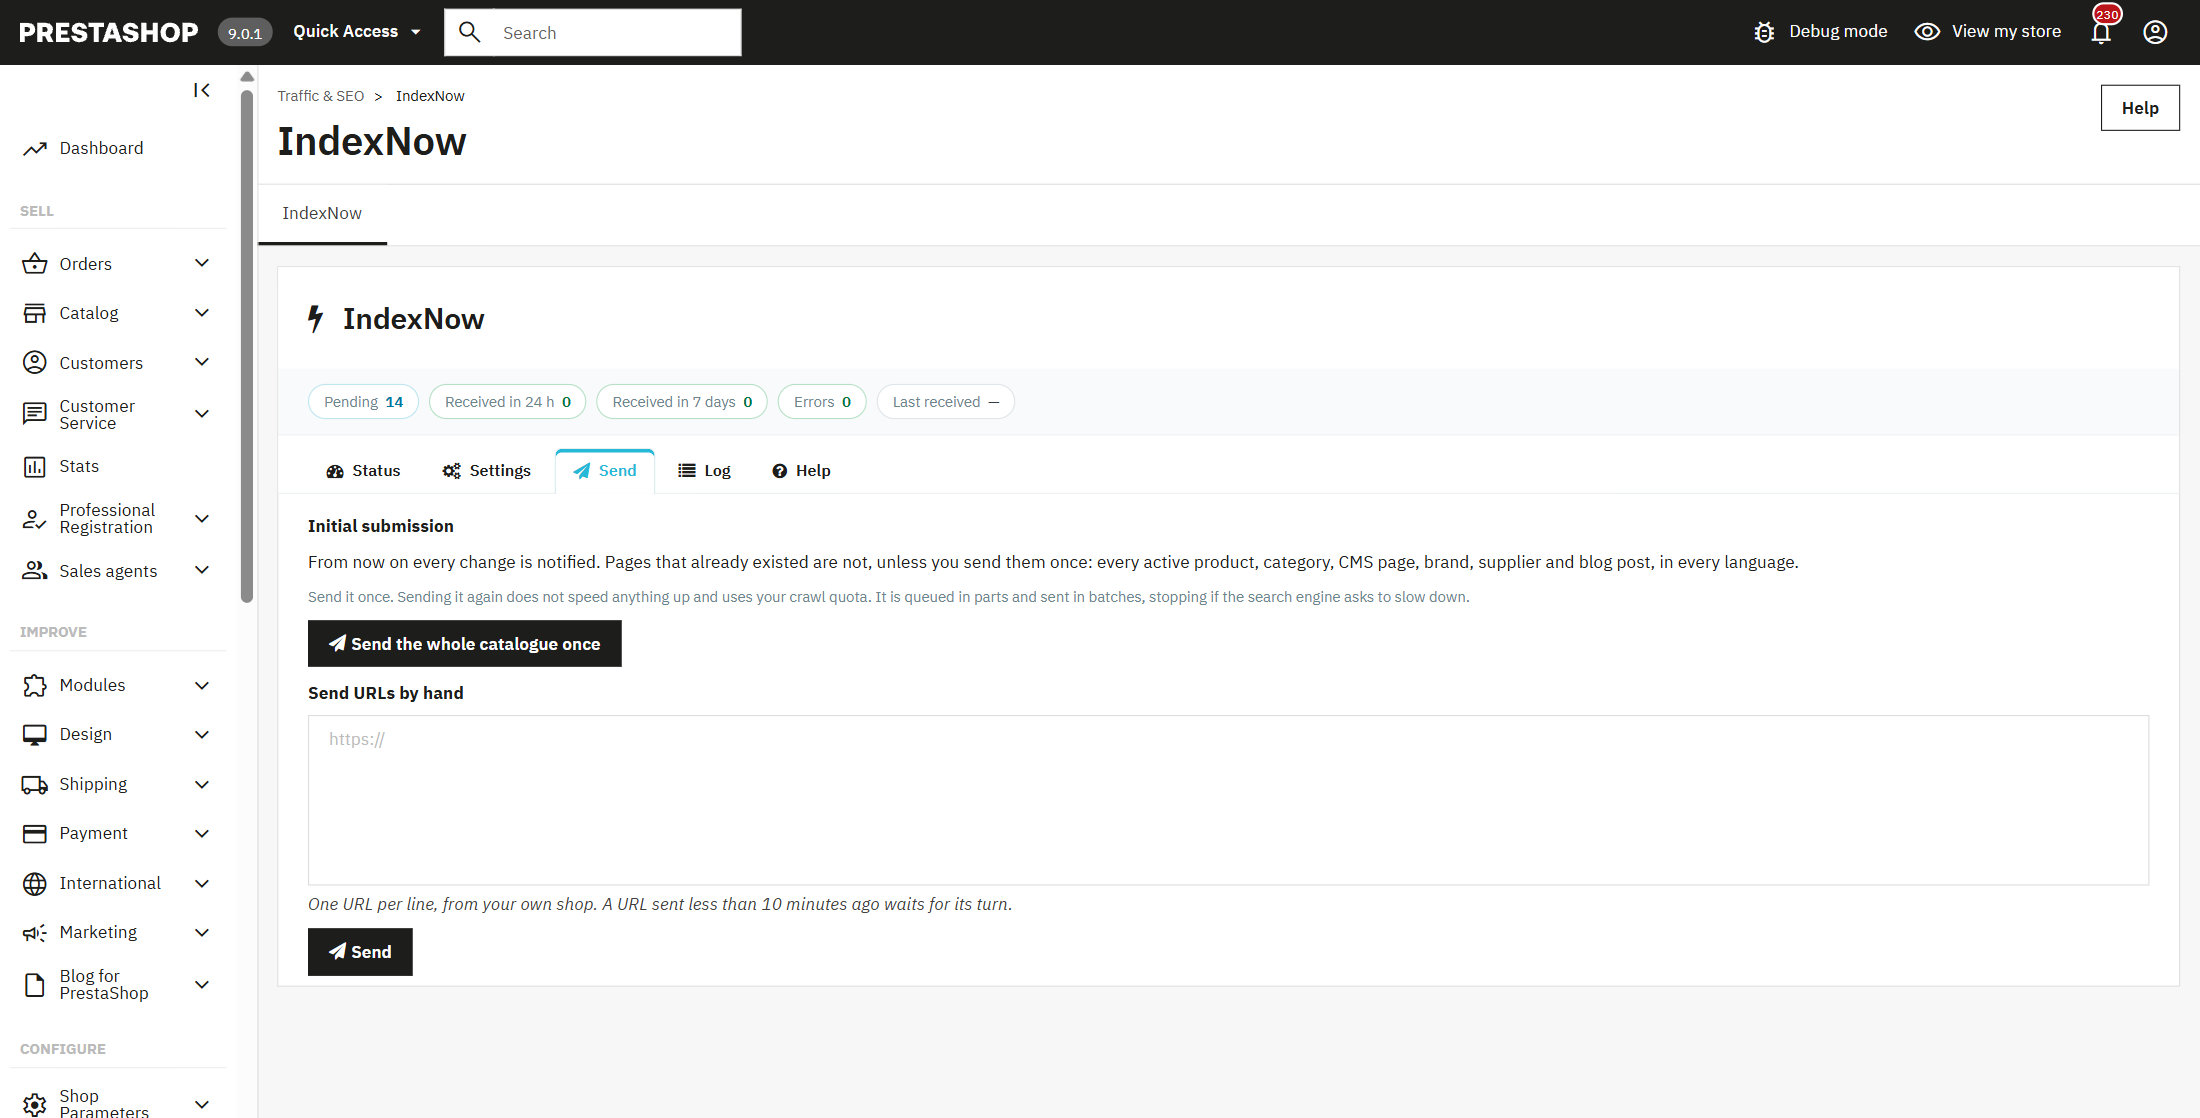Click the Modules puzzle icon
This screenshot has width=2200, height=1118.
[x=35, y=685]
